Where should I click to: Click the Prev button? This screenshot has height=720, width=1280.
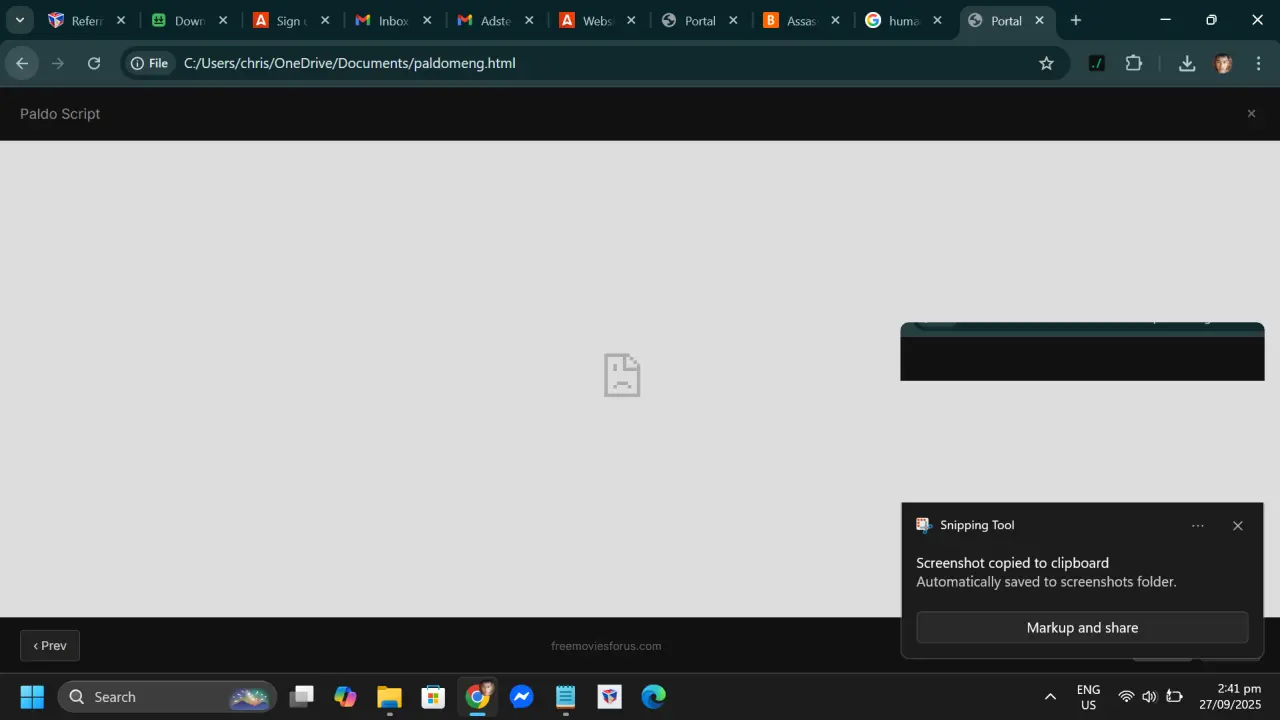click(50, 646)
